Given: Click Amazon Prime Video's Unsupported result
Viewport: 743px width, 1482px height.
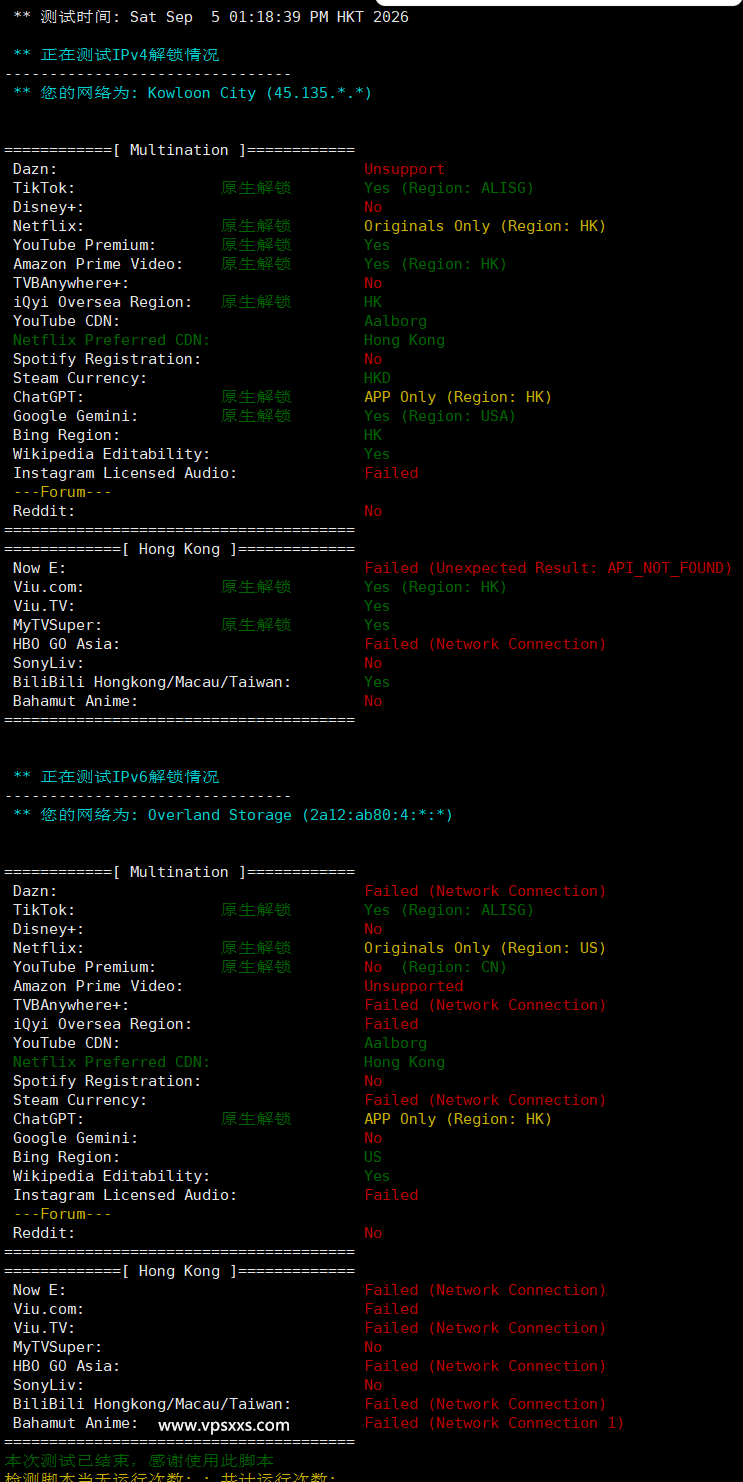Looking at the screenshot, I should pyautogui.click(x=413, y=986).
